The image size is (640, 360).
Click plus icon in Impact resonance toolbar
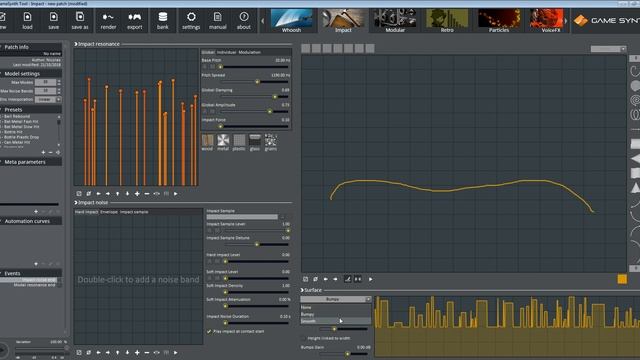coord(137,193)
